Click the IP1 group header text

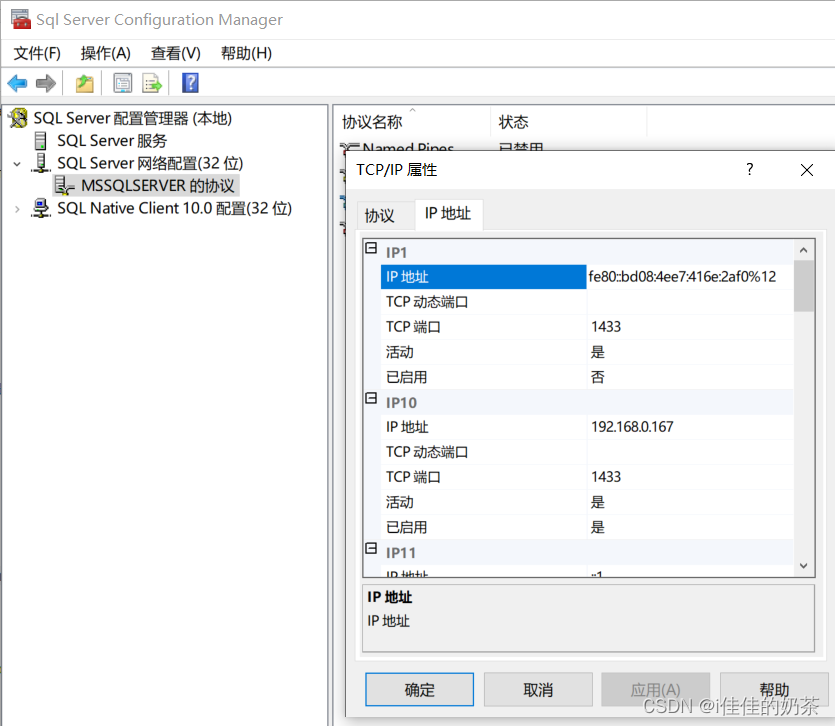pyautogui.click(x=397, y=252)
